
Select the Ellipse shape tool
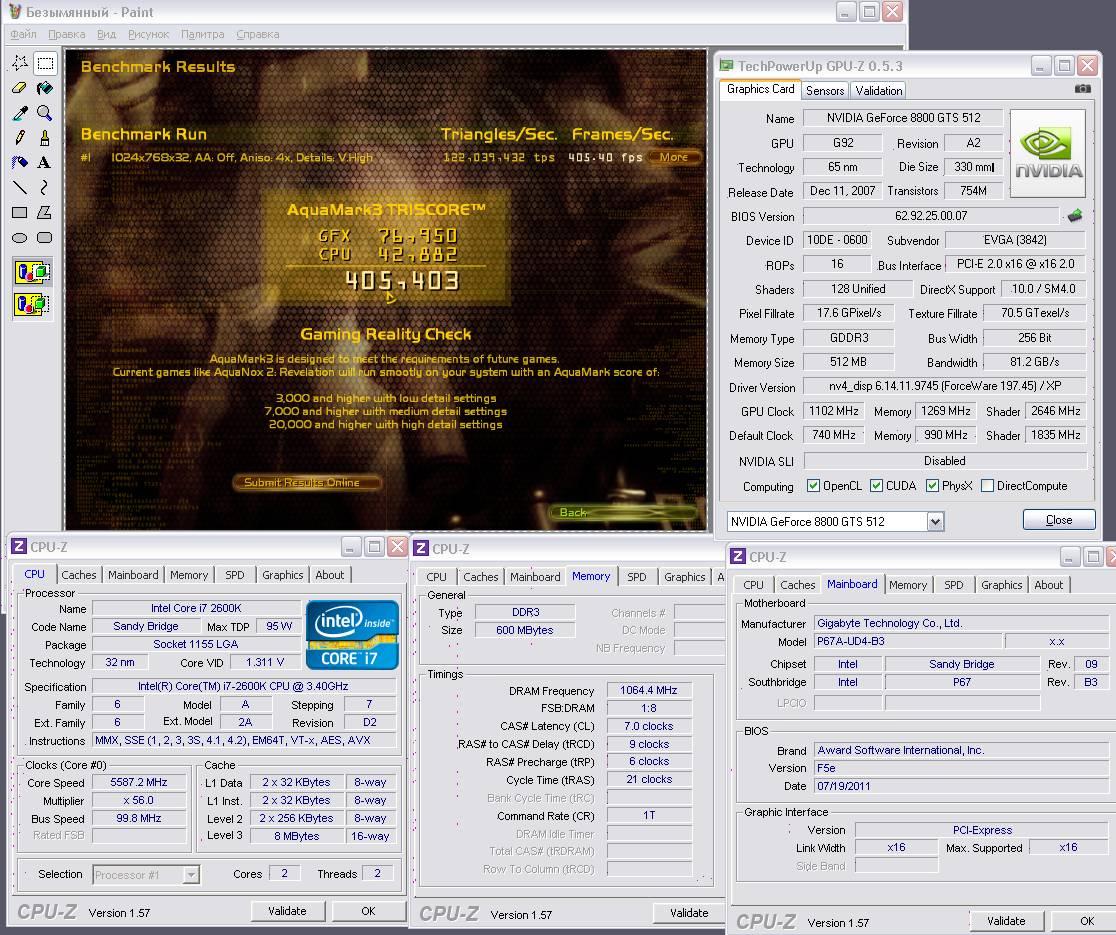click(20, 238)
